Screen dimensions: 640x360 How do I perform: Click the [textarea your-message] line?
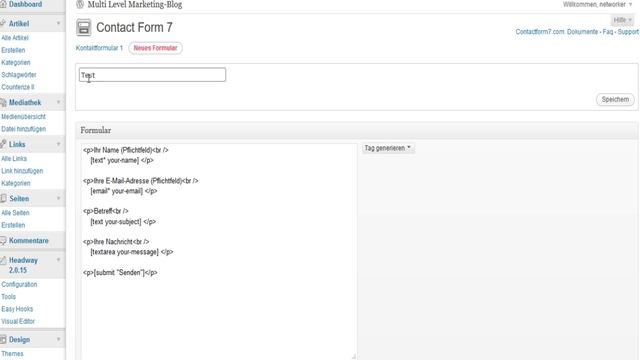click(131, 252)
